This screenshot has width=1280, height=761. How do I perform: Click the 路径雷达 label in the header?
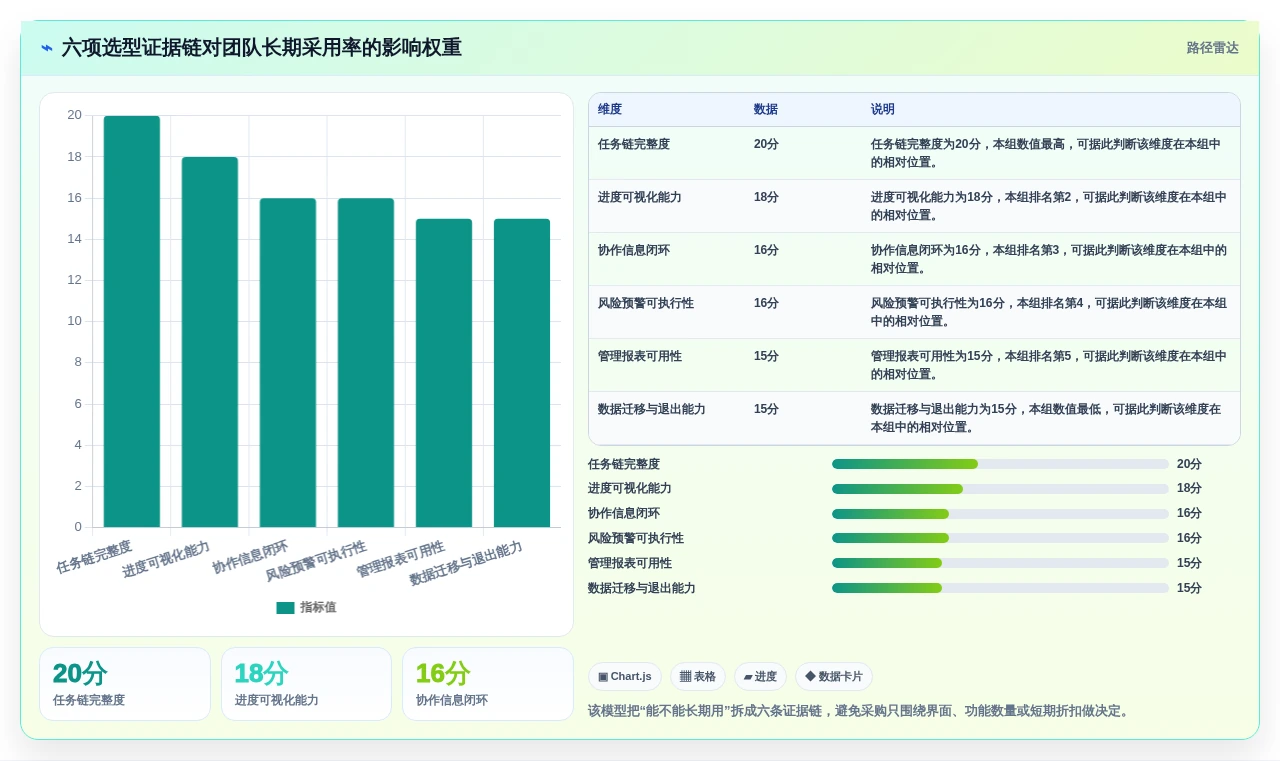pos(1212,48)
